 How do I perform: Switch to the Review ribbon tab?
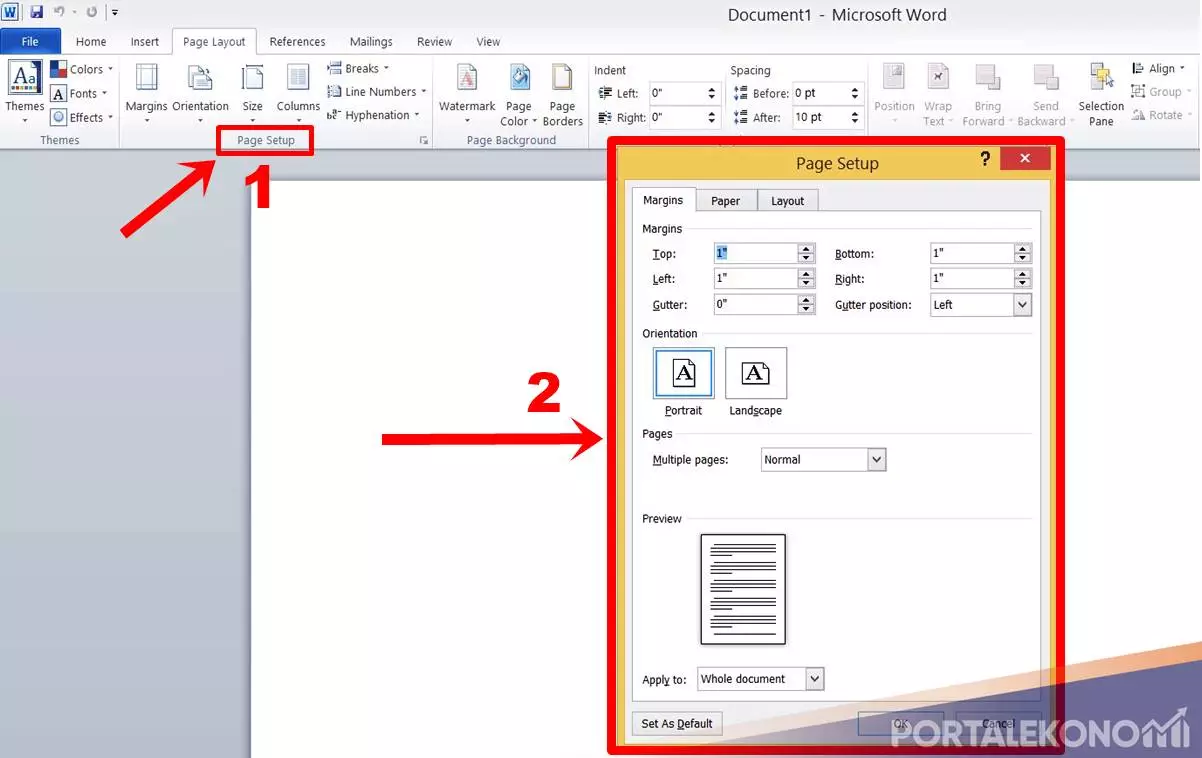coord(435,42)
